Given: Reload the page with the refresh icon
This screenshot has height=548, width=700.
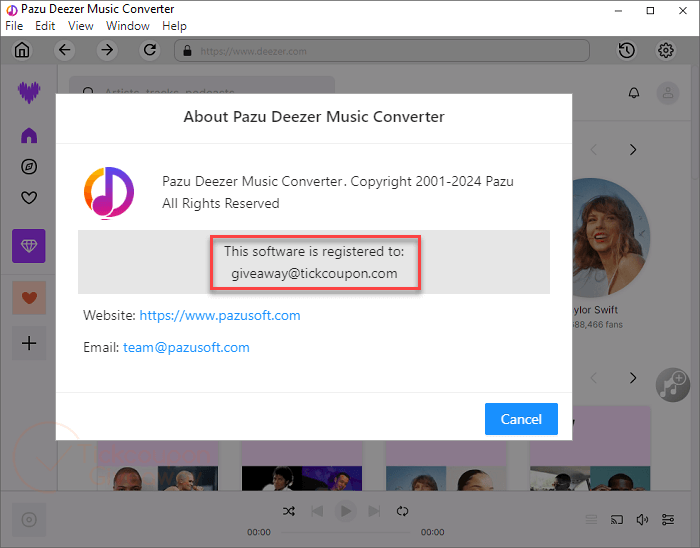Looking at the screenshot, I should coord(150,50).
